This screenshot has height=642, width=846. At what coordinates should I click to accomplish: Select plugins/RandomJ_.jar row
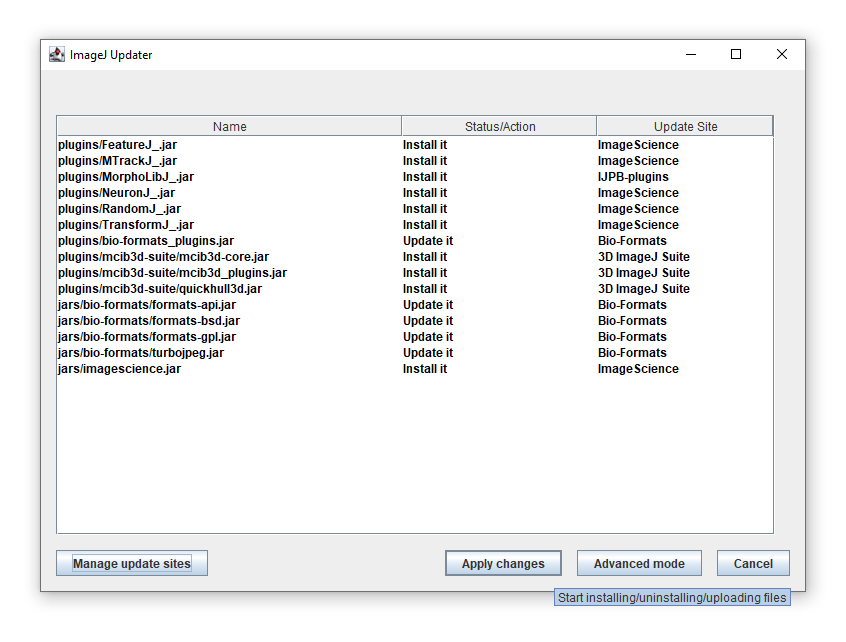pos(414,209)
